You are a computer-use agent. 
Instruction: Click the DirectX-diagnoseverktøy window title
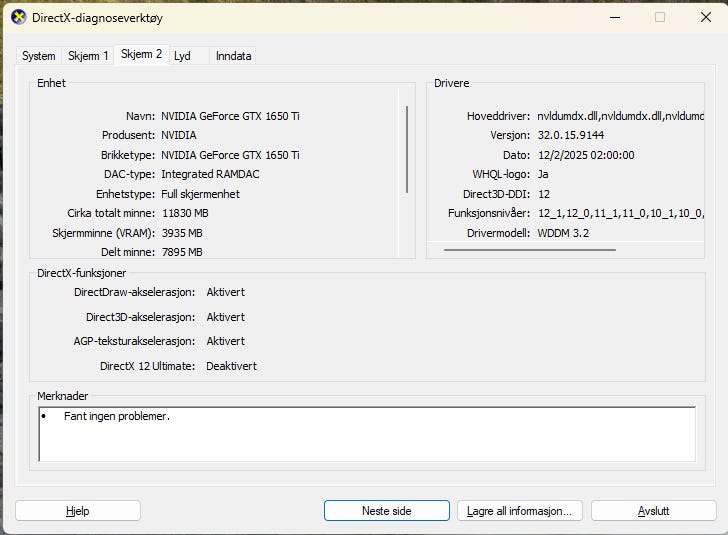point(97,18)
